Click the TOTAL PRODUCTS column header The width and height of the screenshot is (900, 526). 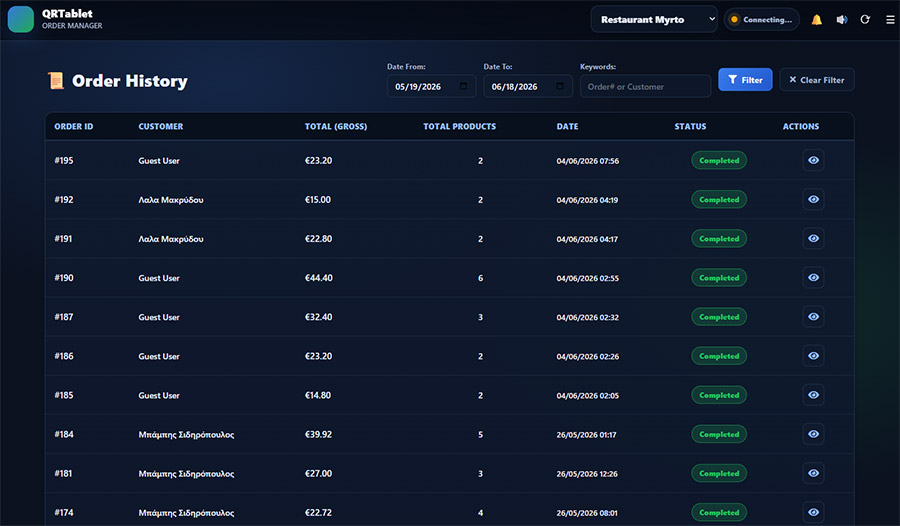pos(460,126)
